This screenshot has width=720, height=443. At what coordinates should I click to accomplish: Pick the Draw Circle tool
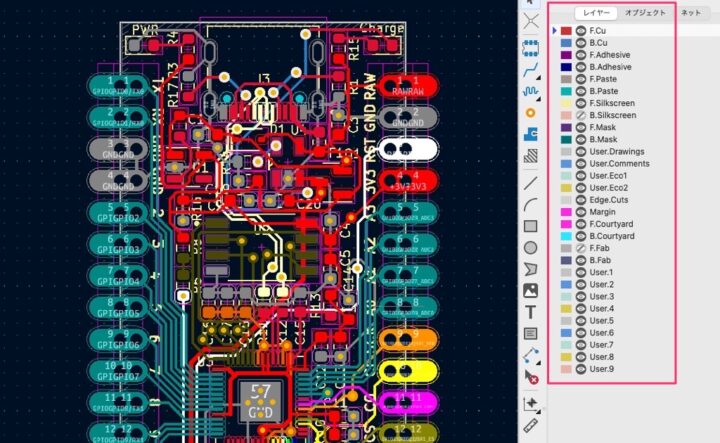[x=531, y=247]
